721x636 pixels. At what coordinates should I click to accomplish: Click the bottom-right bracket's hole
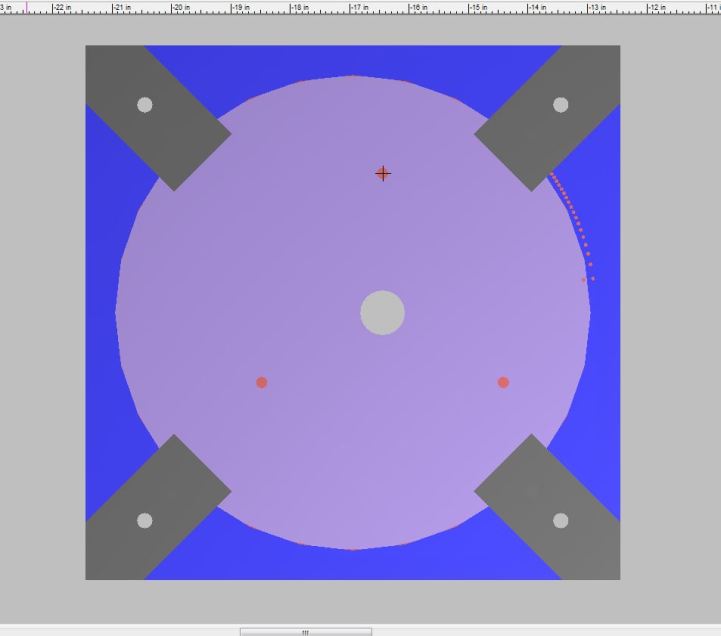click(561, 521)
